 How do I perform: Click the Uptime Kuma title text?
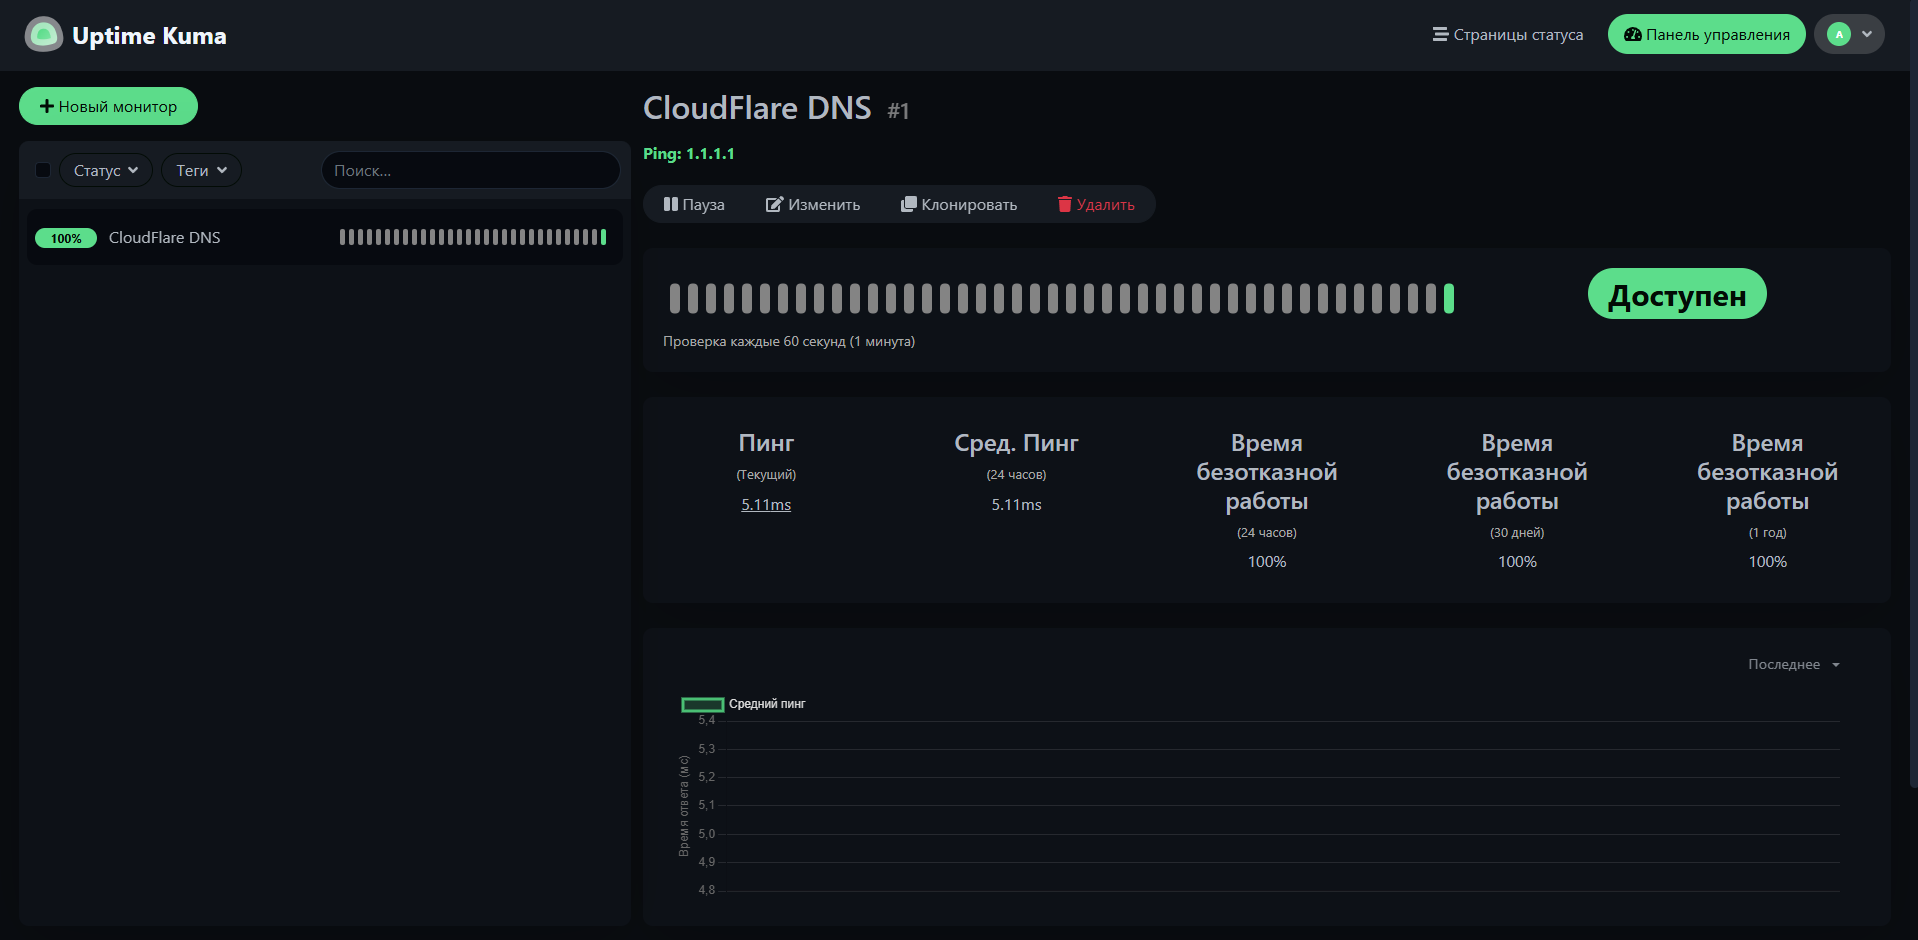click(x=149, y=36)
